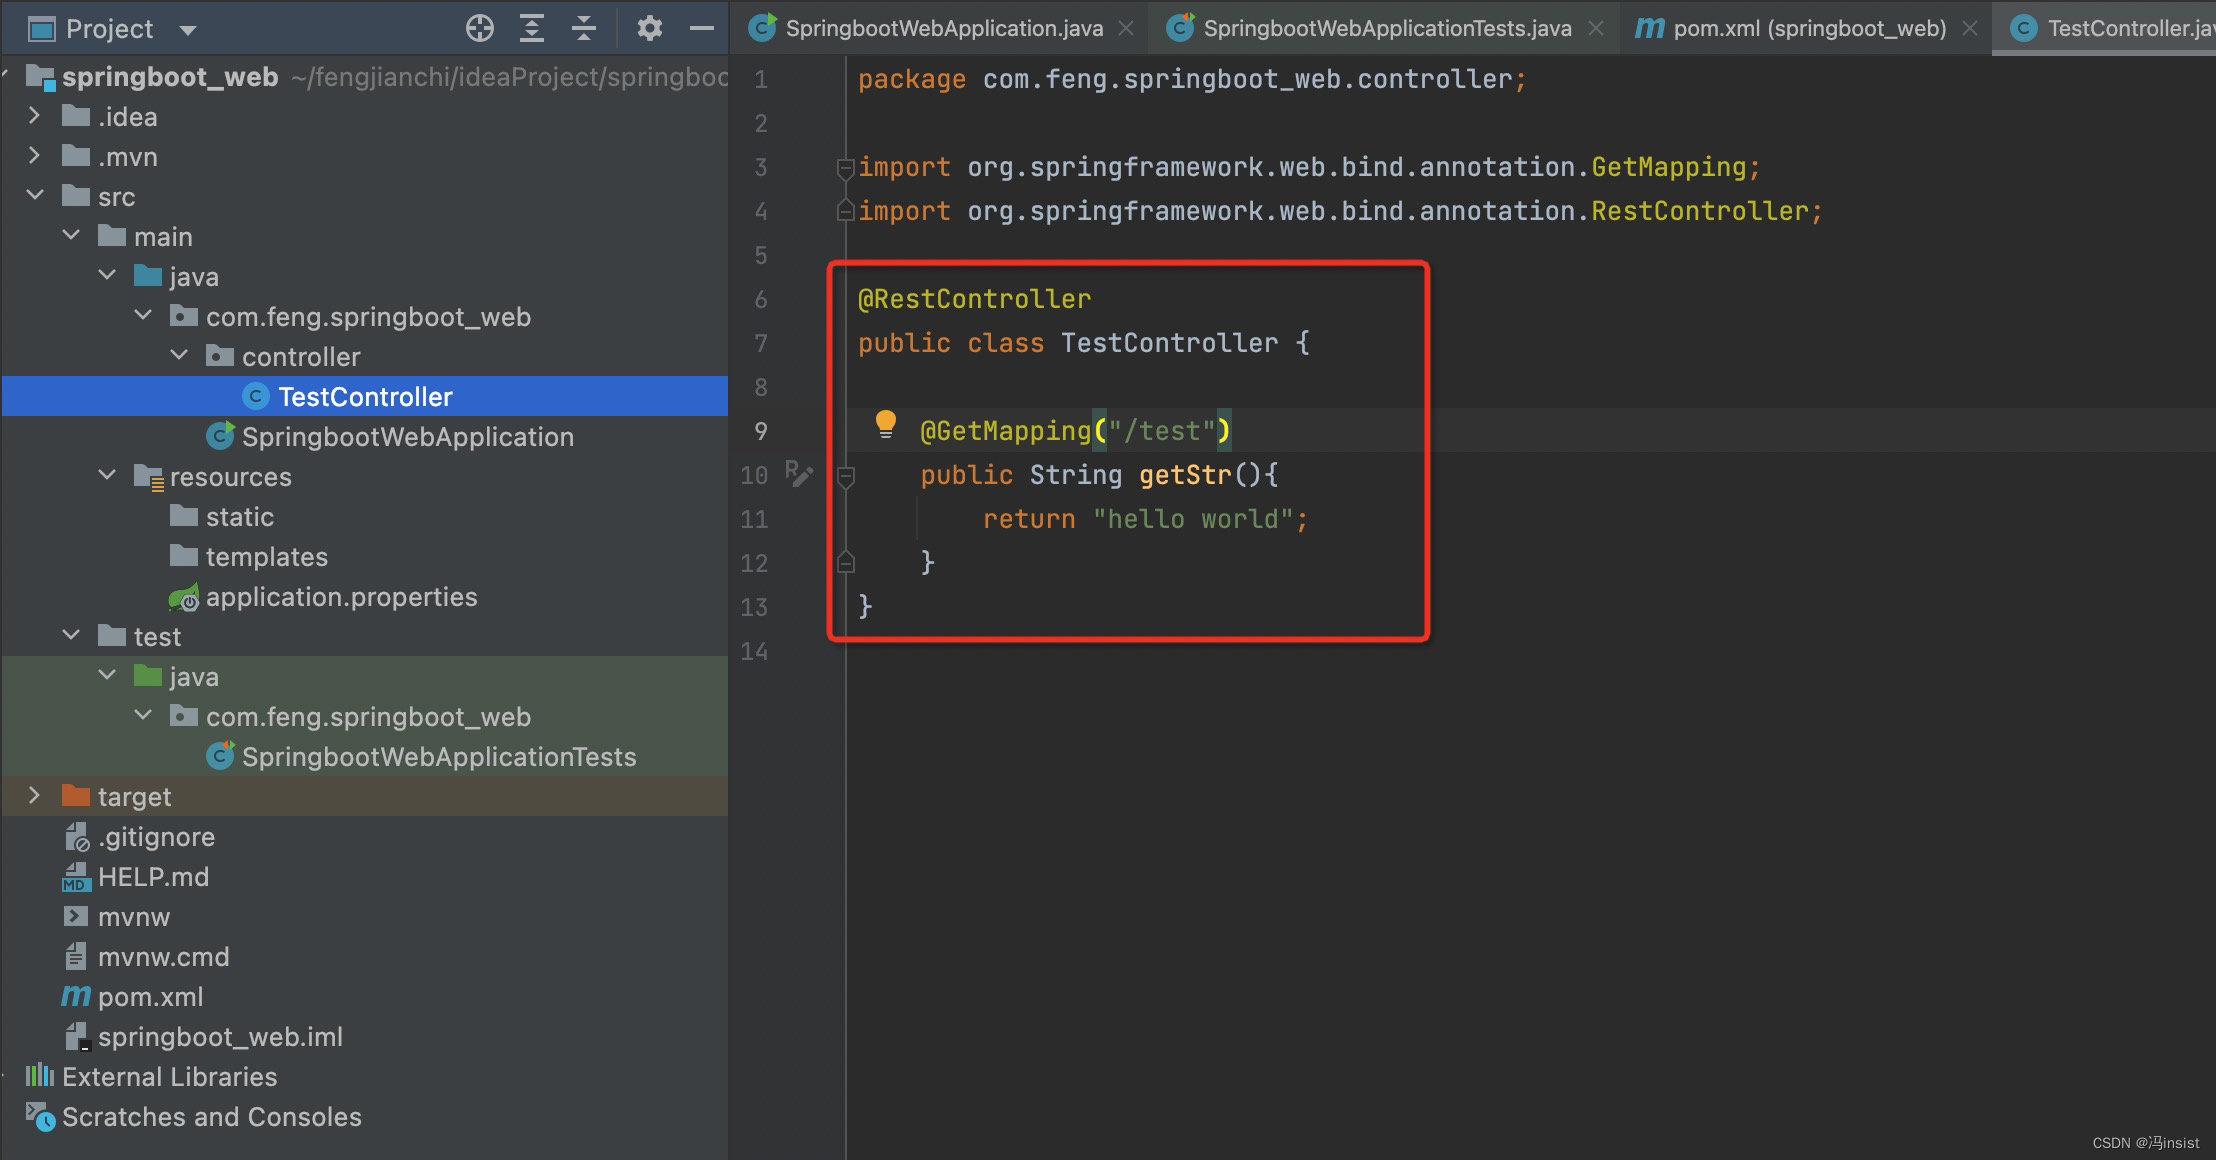Open Project panel settings gear
The image size is (2216, 1160).
coord(649,28)
